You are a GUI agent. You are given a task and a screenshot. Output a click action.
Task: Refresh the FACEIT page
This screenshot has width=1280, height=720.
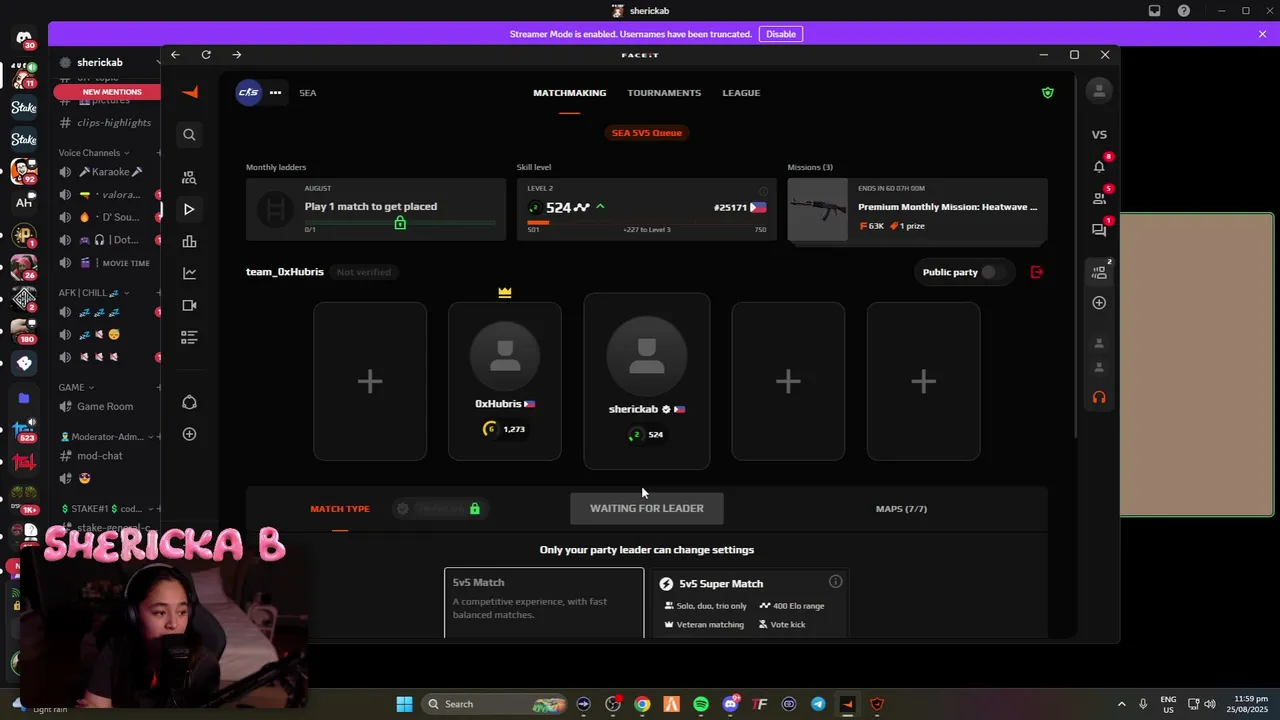click(x=206, y=55)
